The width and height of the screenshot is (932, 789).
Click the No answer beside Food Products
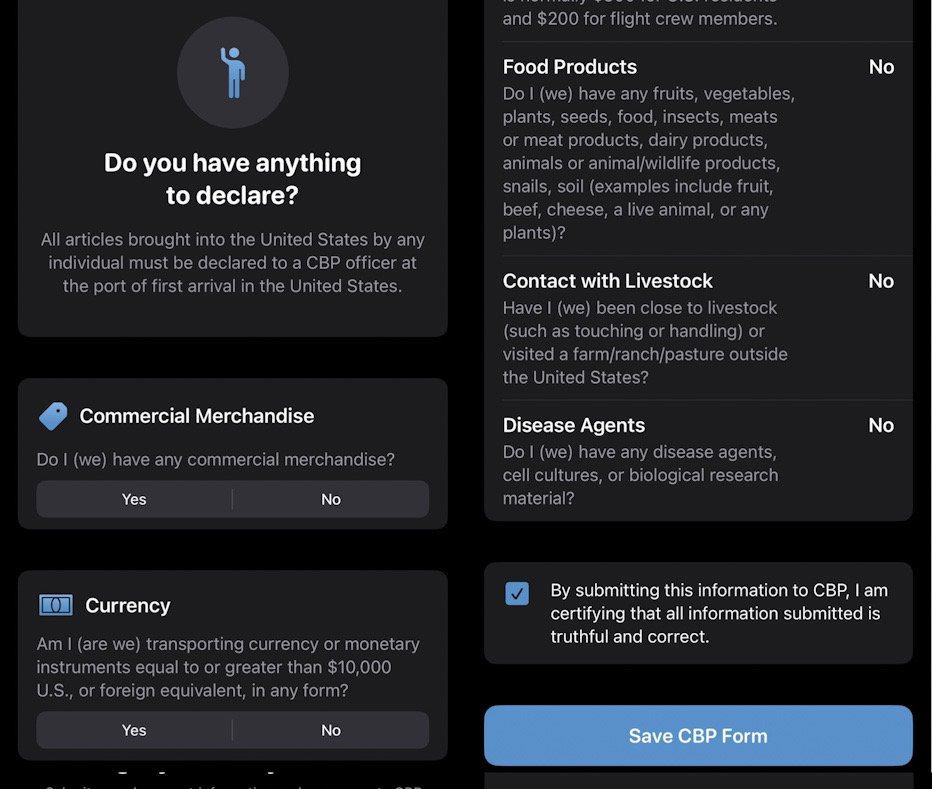(x=881, y=67)
